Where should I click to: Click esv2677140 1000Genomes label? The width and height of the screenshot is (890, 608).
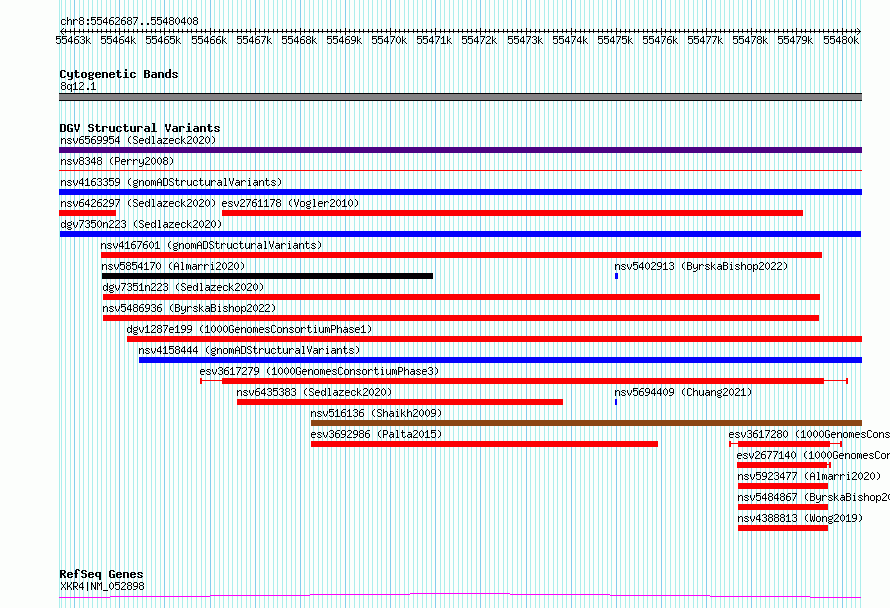pyautogui.click(x=813, y=455)
